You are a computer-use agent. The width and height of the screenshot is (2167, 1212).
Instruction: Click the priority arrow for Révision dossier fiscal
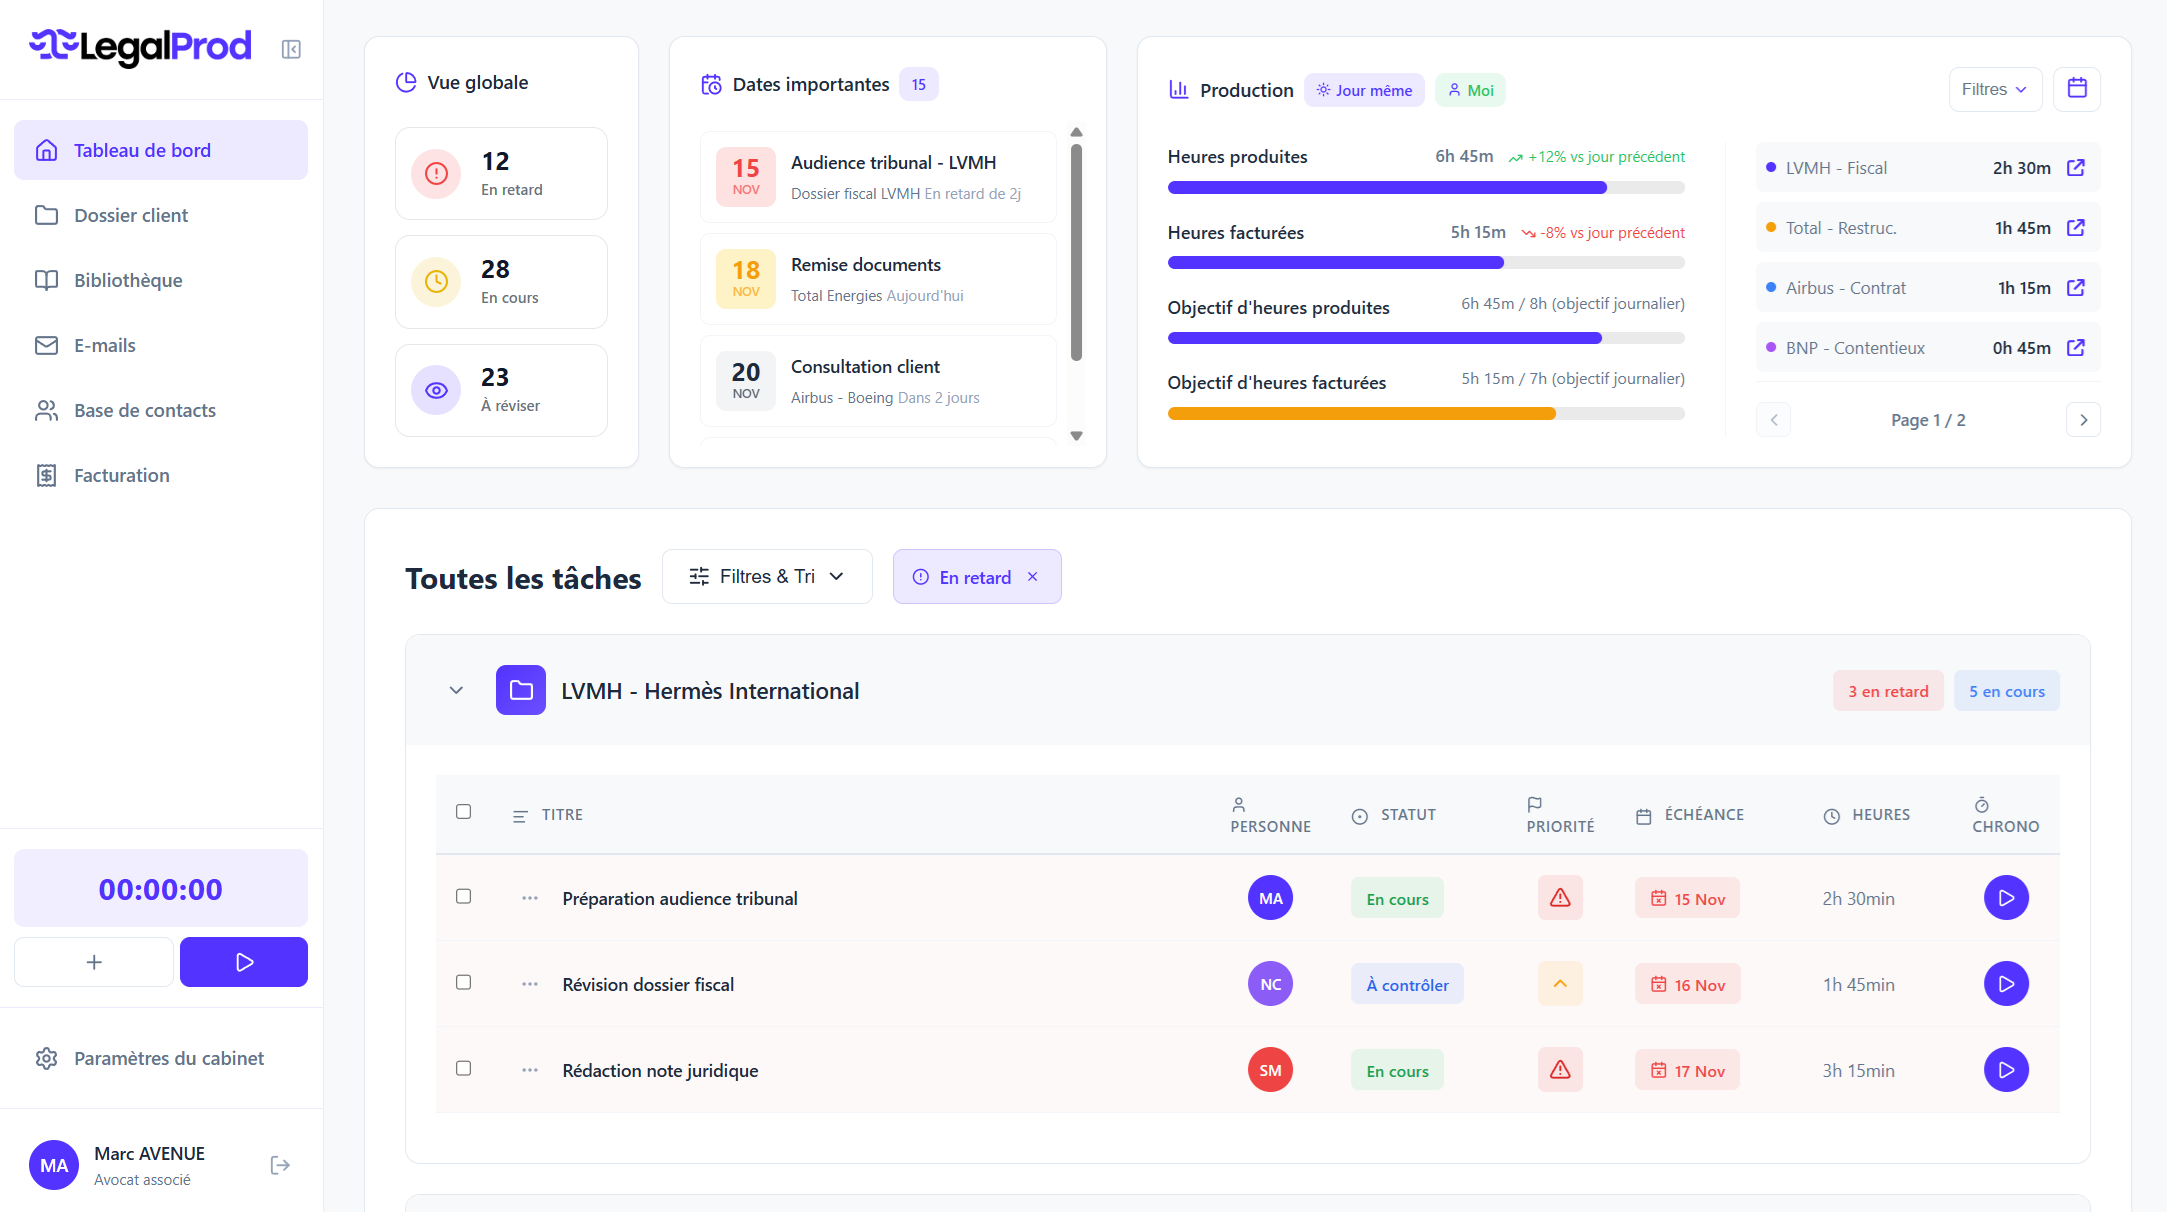tap(1560, 984)
